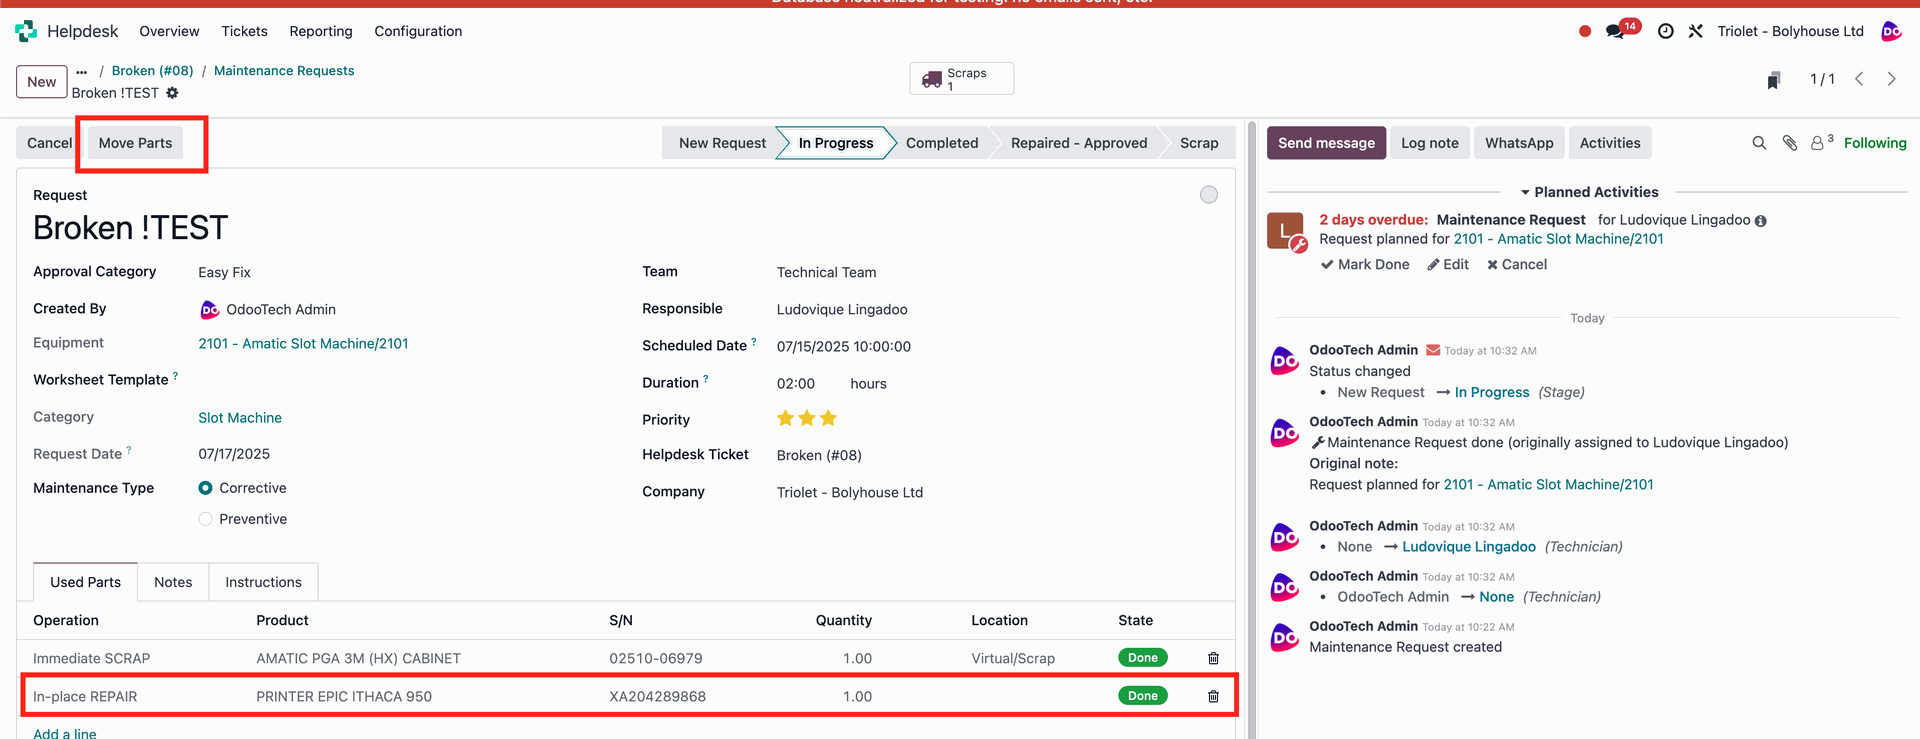Set stage to Completed

coord(942,143)
